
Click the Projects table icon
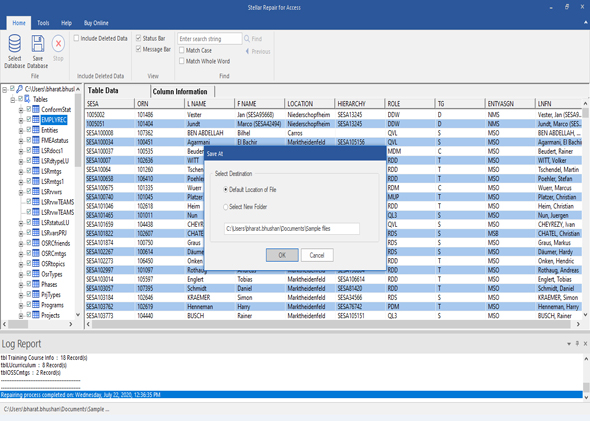click(36, 315)
